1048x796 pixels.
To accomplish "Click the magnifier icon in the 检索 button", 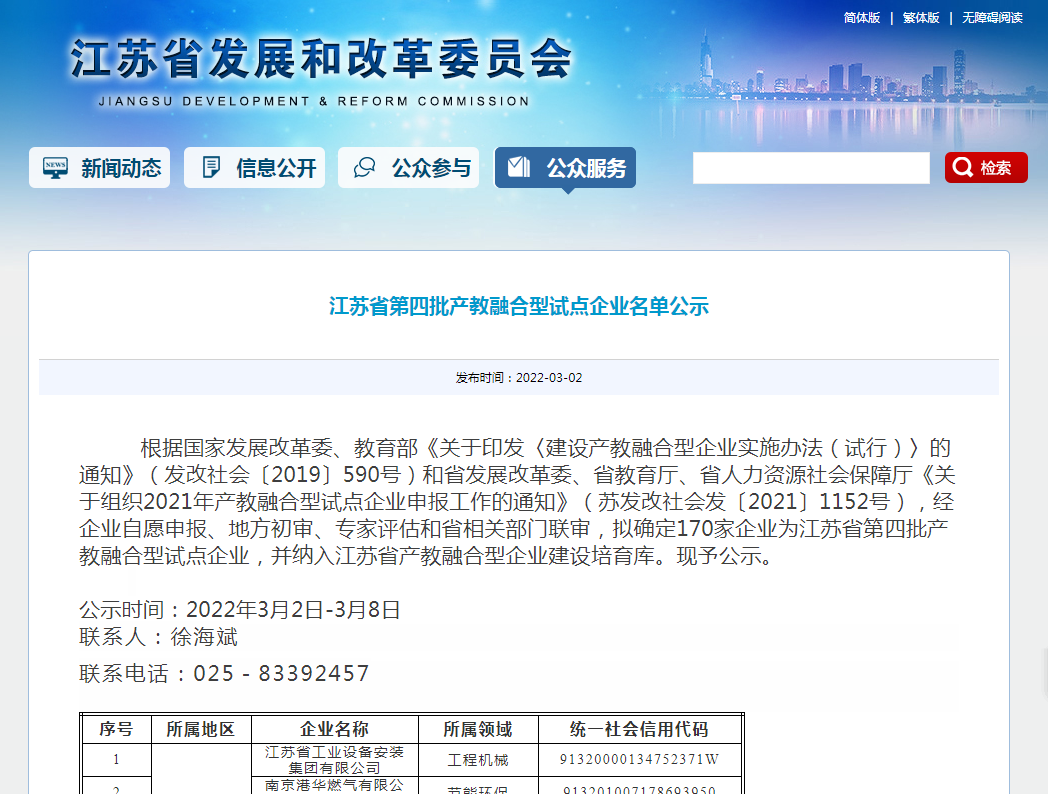I will [x=962, y=167].
